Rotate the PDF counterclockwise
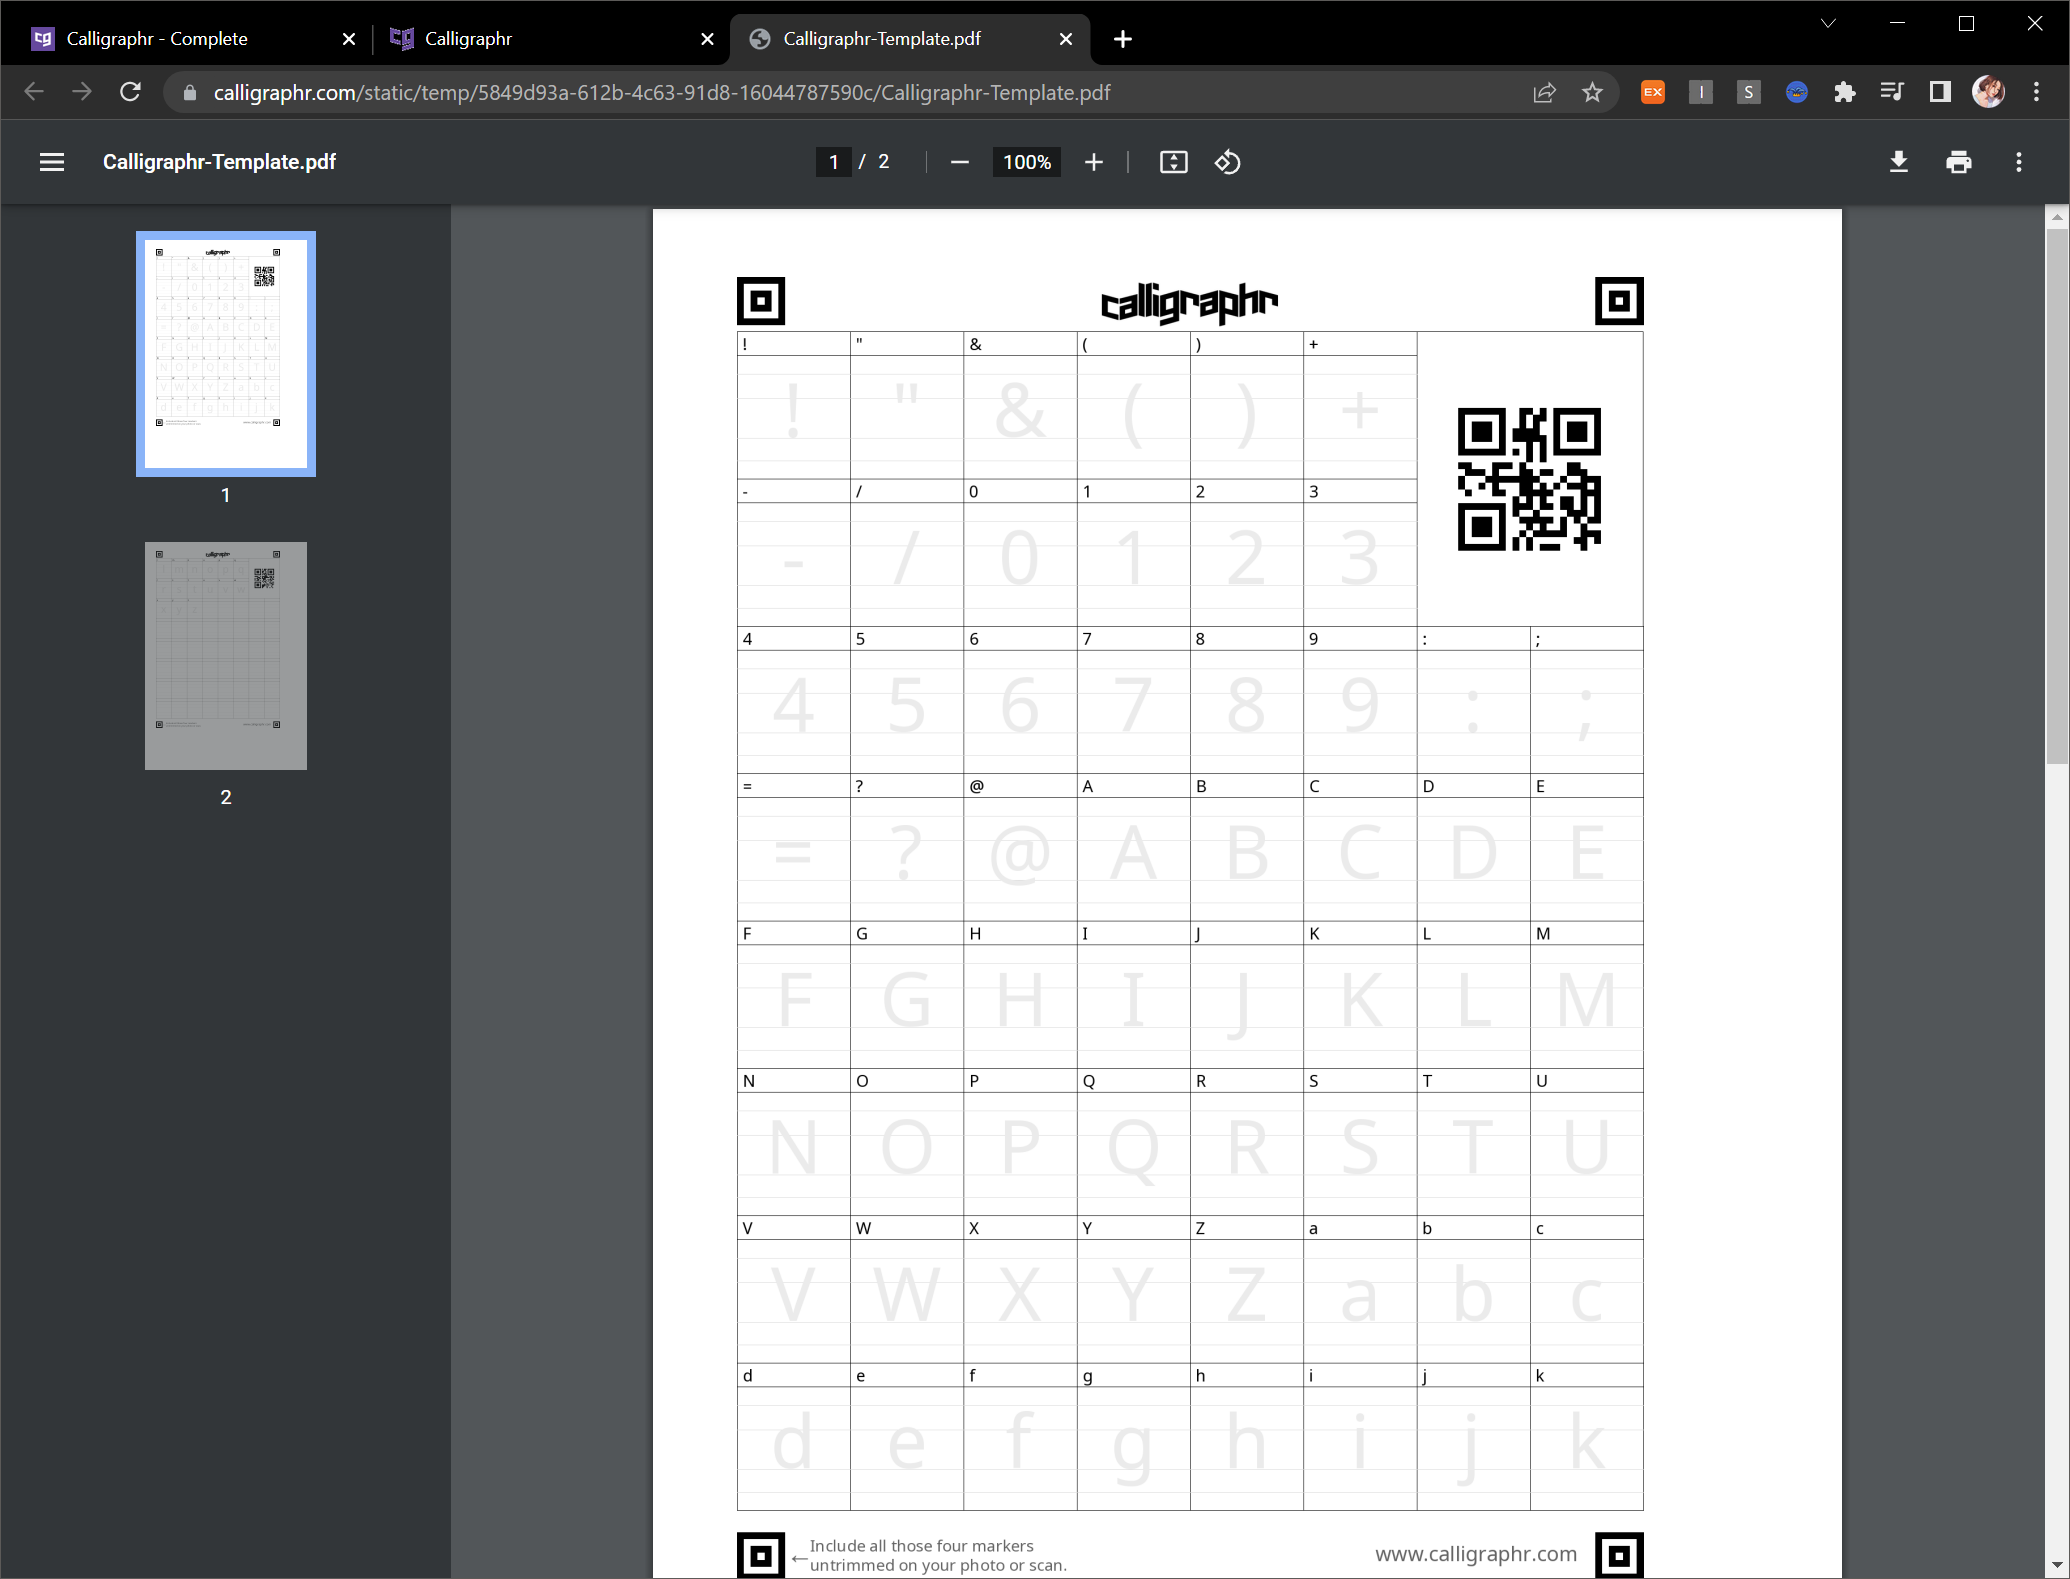Screen dimensions: 2070x1579 pyautogui.click(x=1228, y=162)
